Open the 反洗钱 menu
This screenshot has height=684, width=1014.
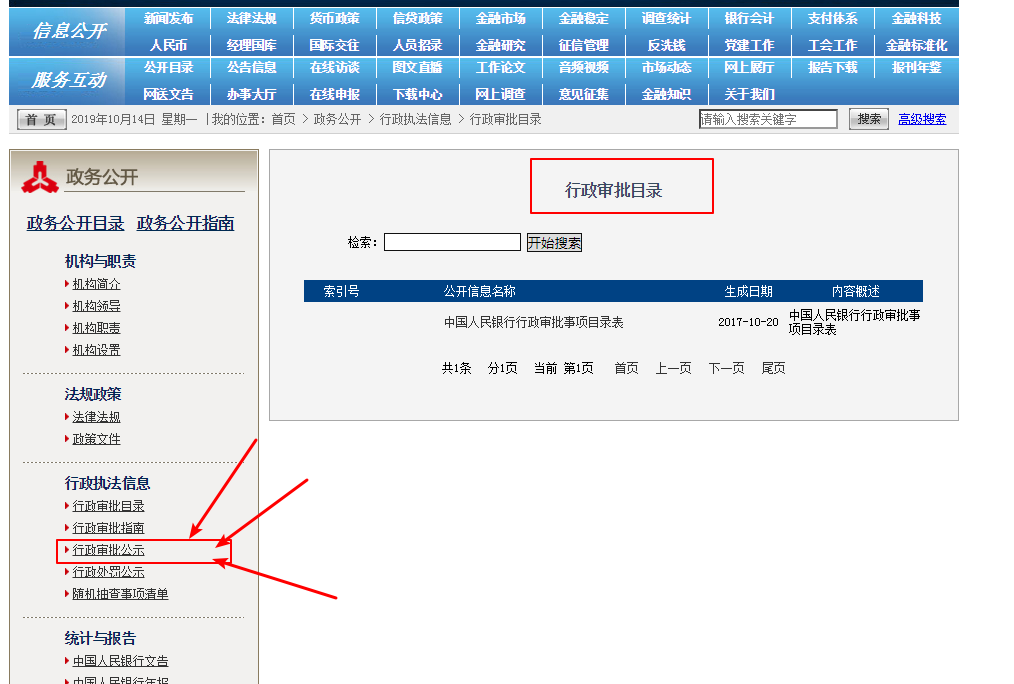tap(665, 44)
